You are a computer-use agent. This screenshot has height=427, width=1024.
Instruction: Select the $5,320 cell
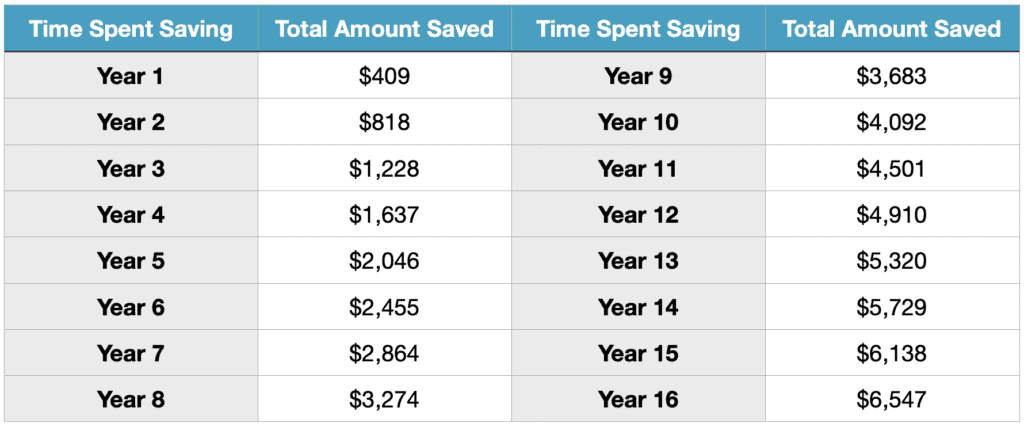(892, 261)
